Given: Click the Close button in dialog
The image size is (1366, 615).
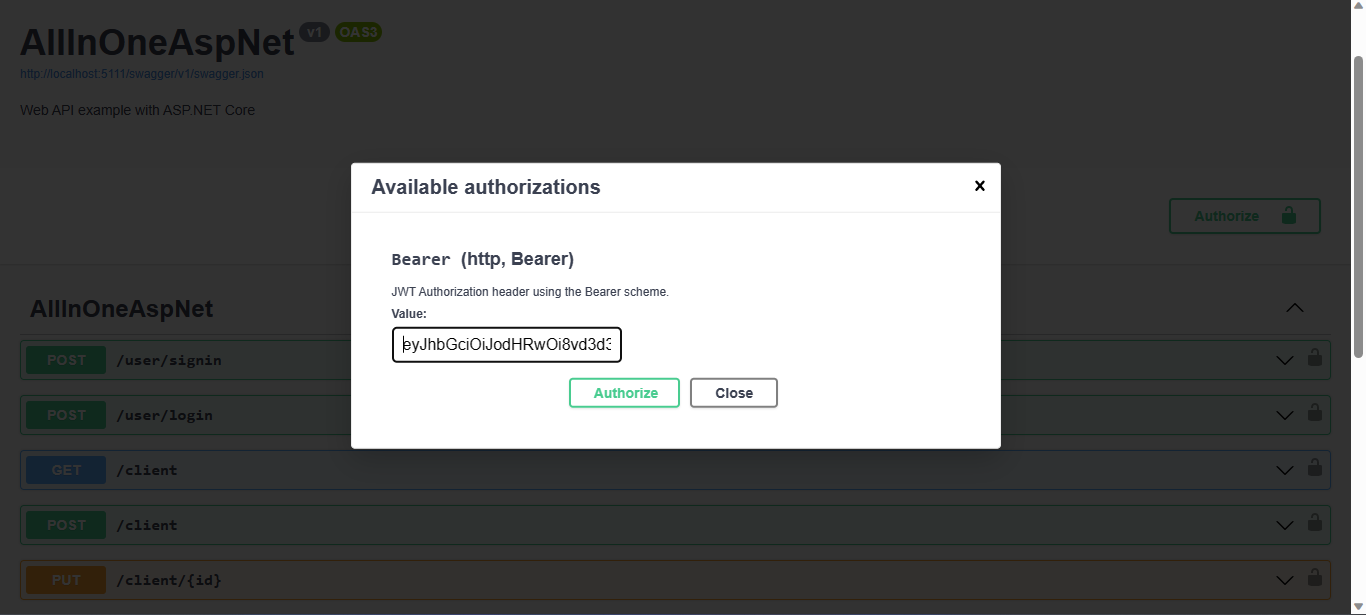Looking at the screenshot, I should point(734,393).
